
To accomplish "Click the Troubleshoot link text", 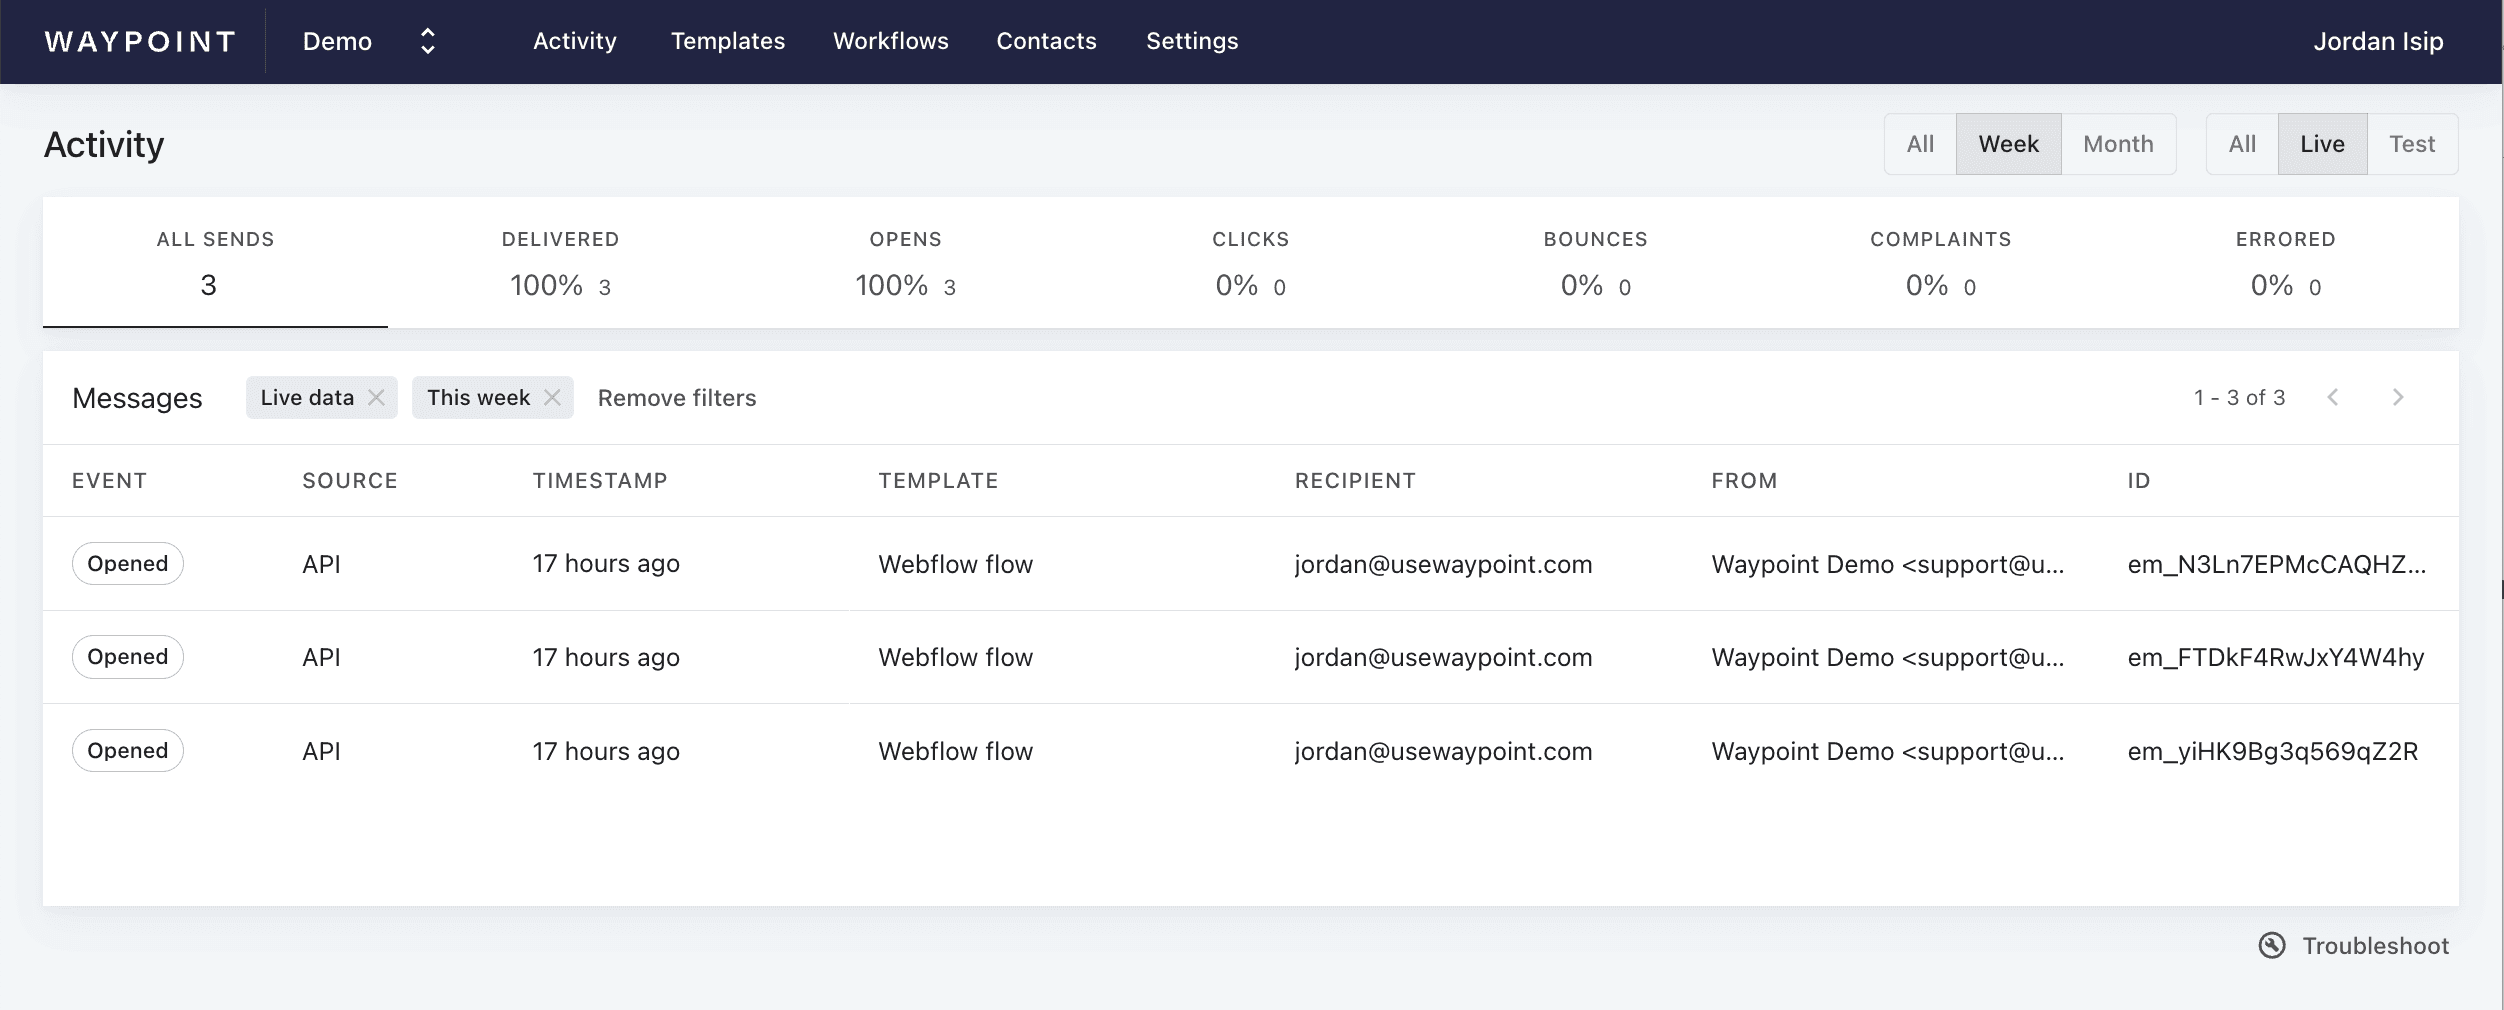I will tap(2375, 946).
